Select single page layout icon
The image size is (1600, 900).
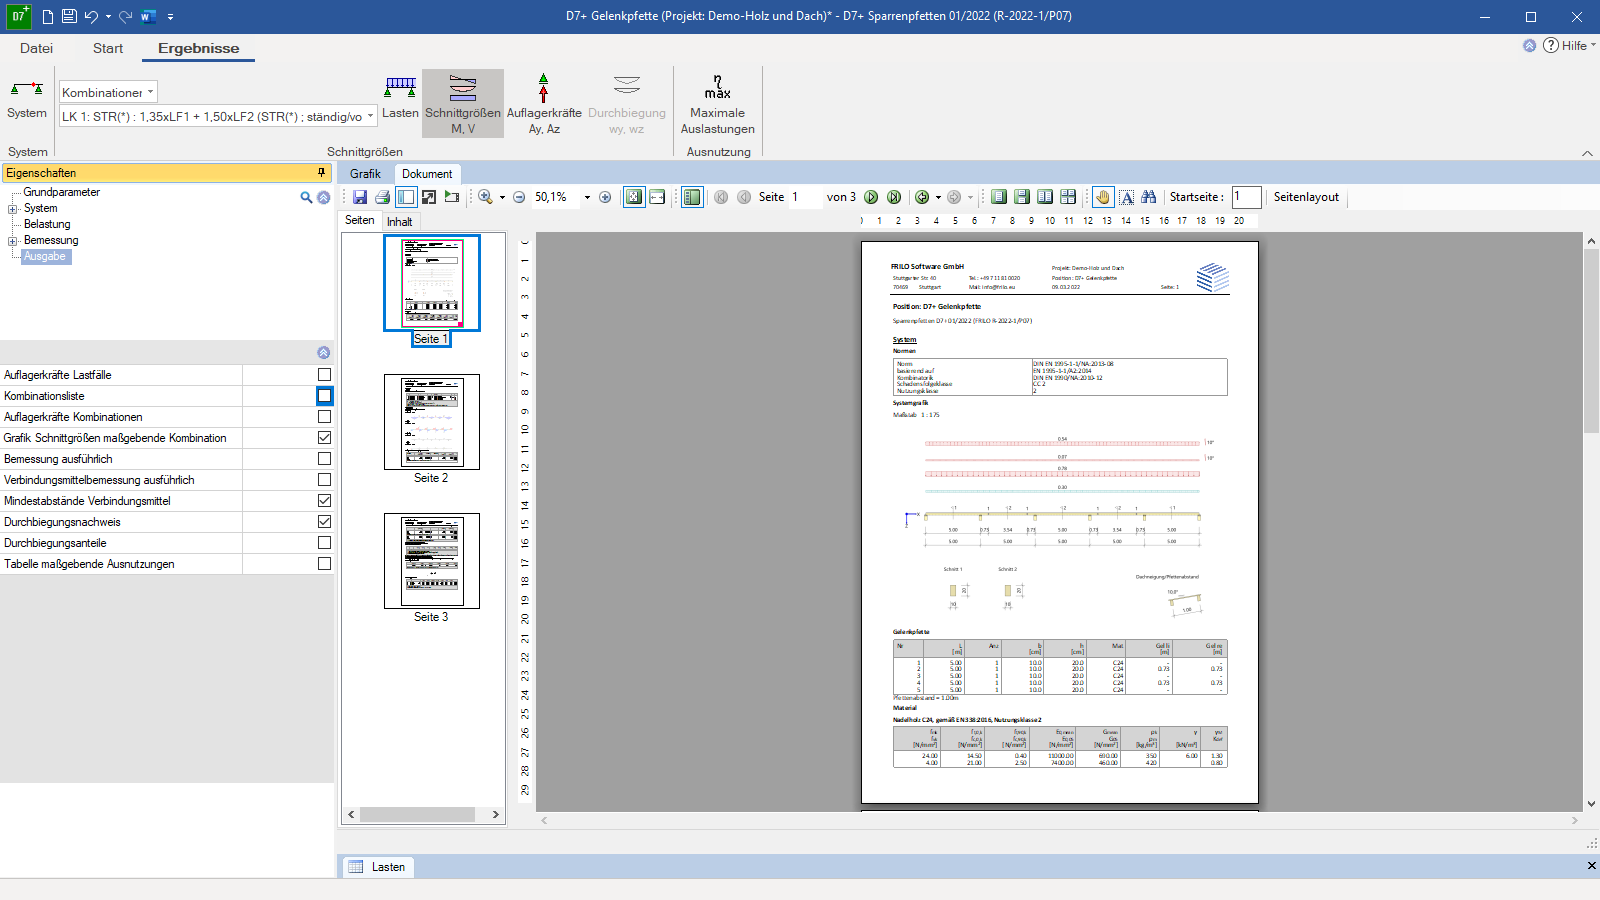click(x=999, y=197)
